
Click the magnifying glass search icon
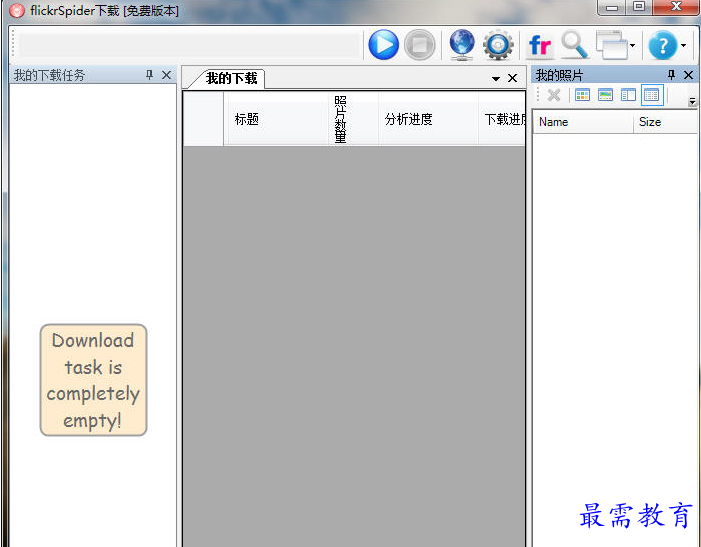tap(575, 45)
